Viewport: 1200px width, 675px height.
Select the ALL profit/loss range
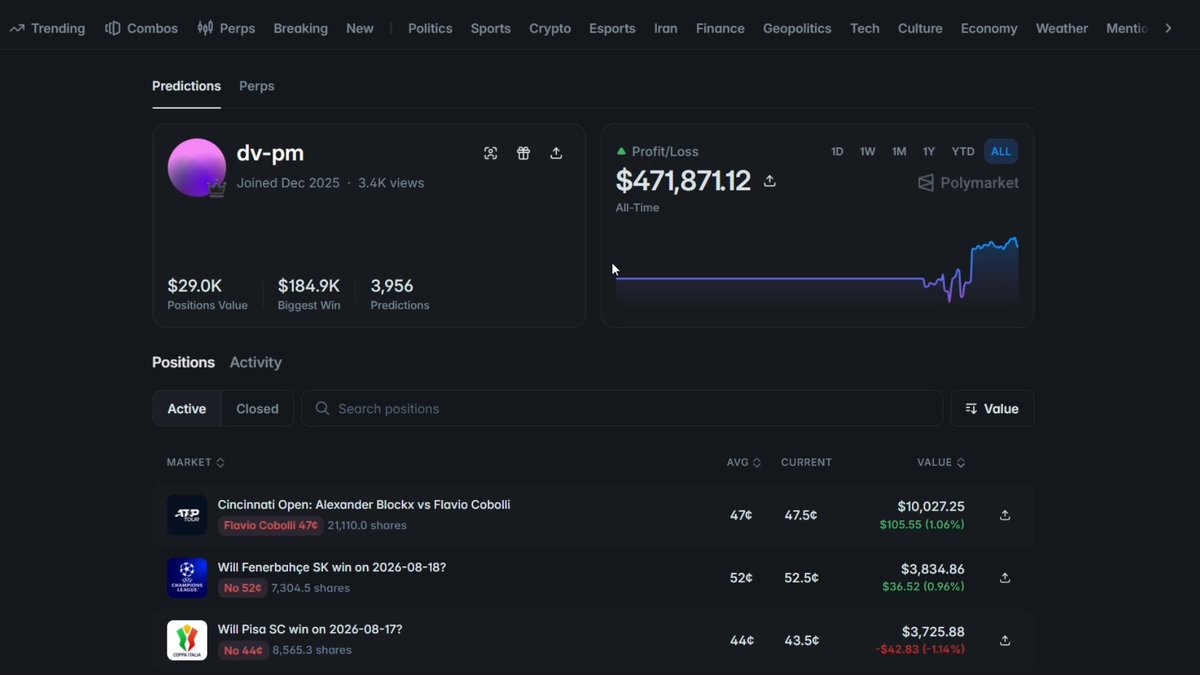tap(1001, 152)
